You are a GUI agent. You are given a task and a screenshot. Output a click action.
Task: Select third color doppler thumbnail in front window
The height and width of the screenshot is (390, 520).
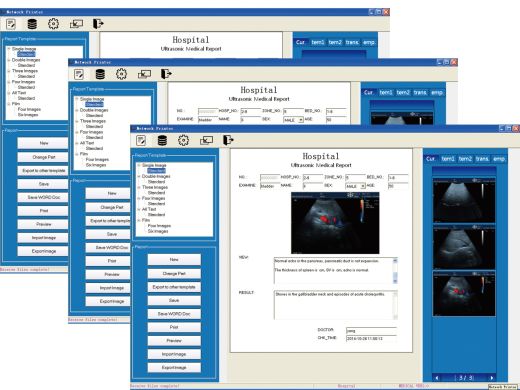pyautogui.click(x=464, y=294)
